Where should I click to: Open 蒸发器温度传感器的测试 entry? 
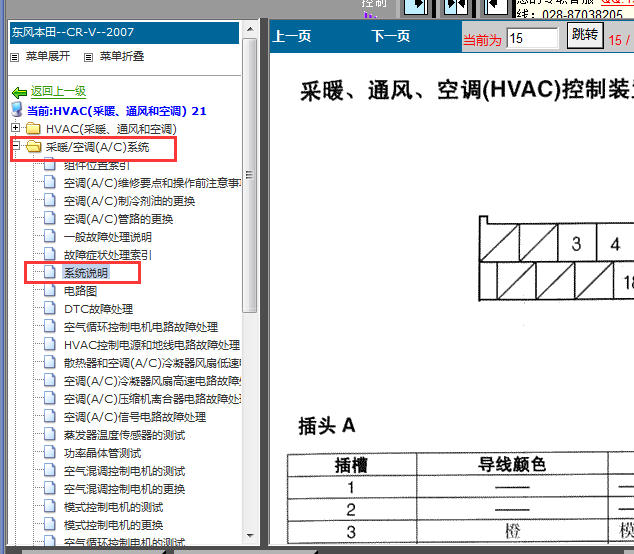(124, 435)
